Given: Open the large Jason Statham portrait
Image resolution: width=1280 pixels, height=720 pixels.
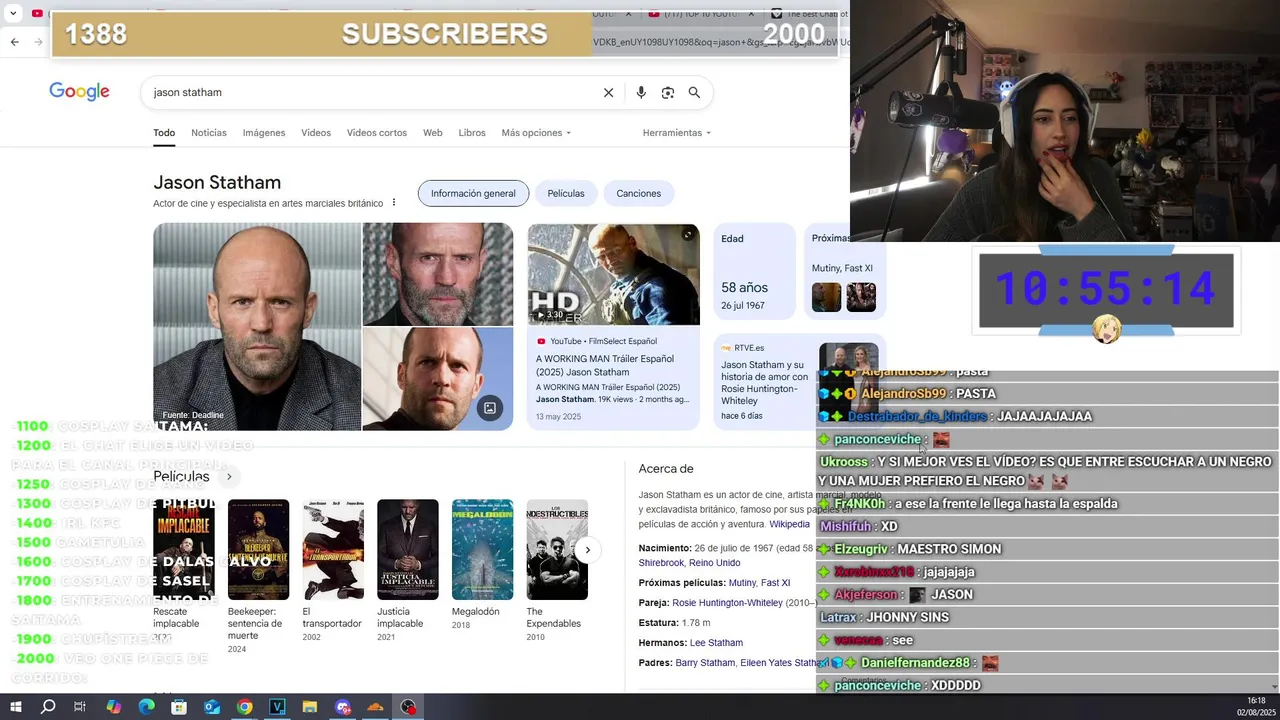Looking at the screenshot, I should pyautogui.click(x=257, y=326).
